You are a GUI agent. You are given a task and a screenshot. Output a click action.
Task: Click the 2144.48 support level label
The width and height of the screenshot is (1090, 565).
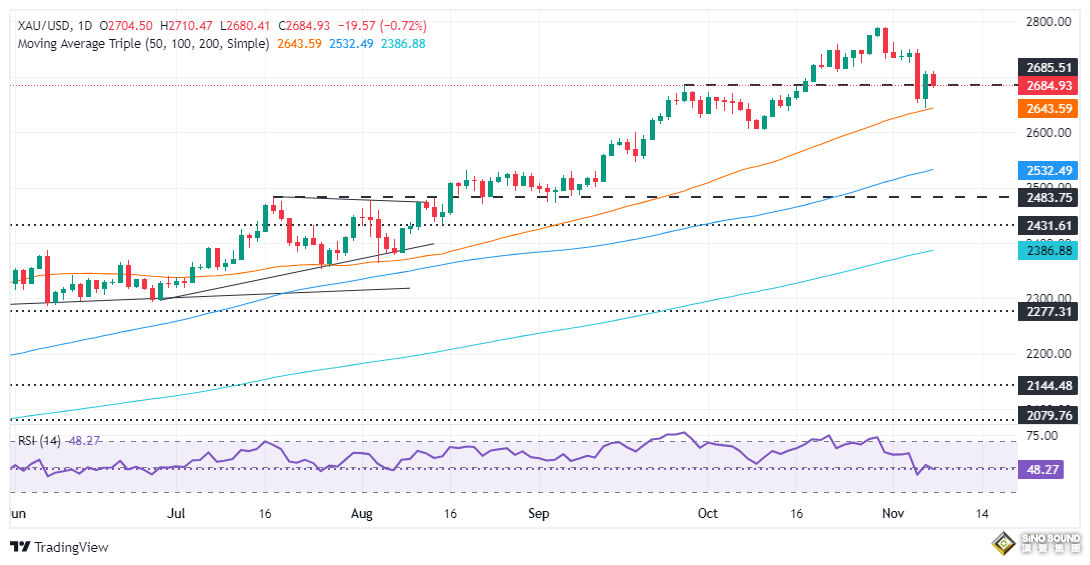click(x=1047, y=385)
